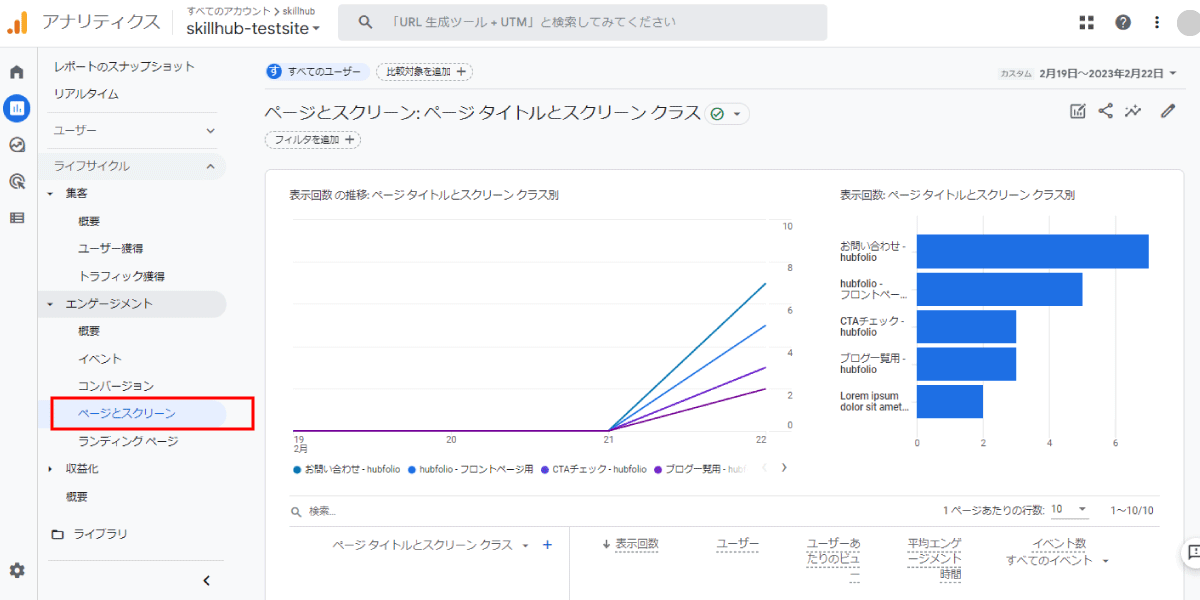Open the Configure table icon in the left rail

pos(17,217)
